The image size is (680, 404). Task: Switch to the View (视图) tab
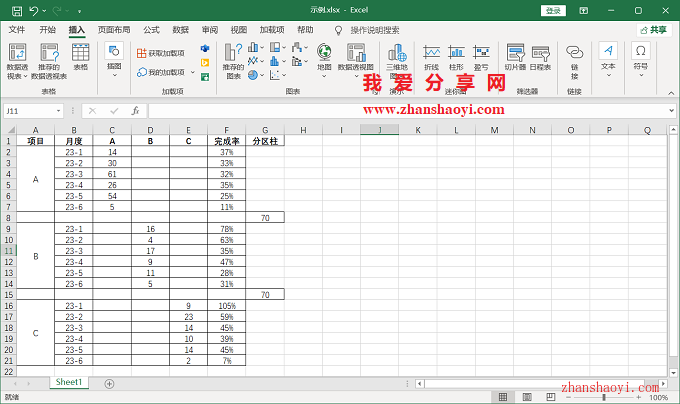click(x=239, y=30)
